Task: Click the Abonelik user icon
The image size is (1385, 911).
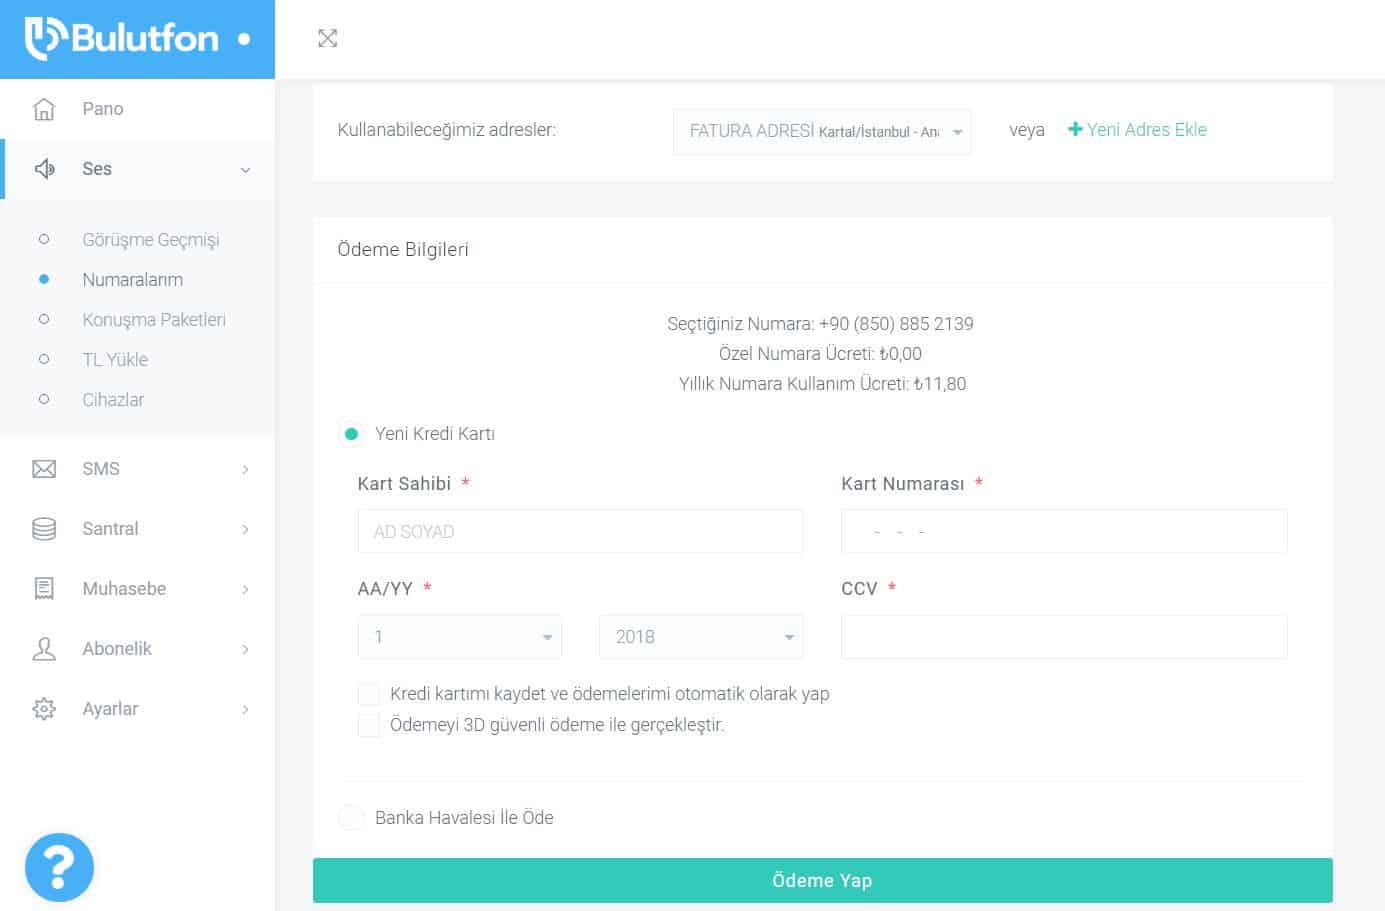Action: coord(44,649)
